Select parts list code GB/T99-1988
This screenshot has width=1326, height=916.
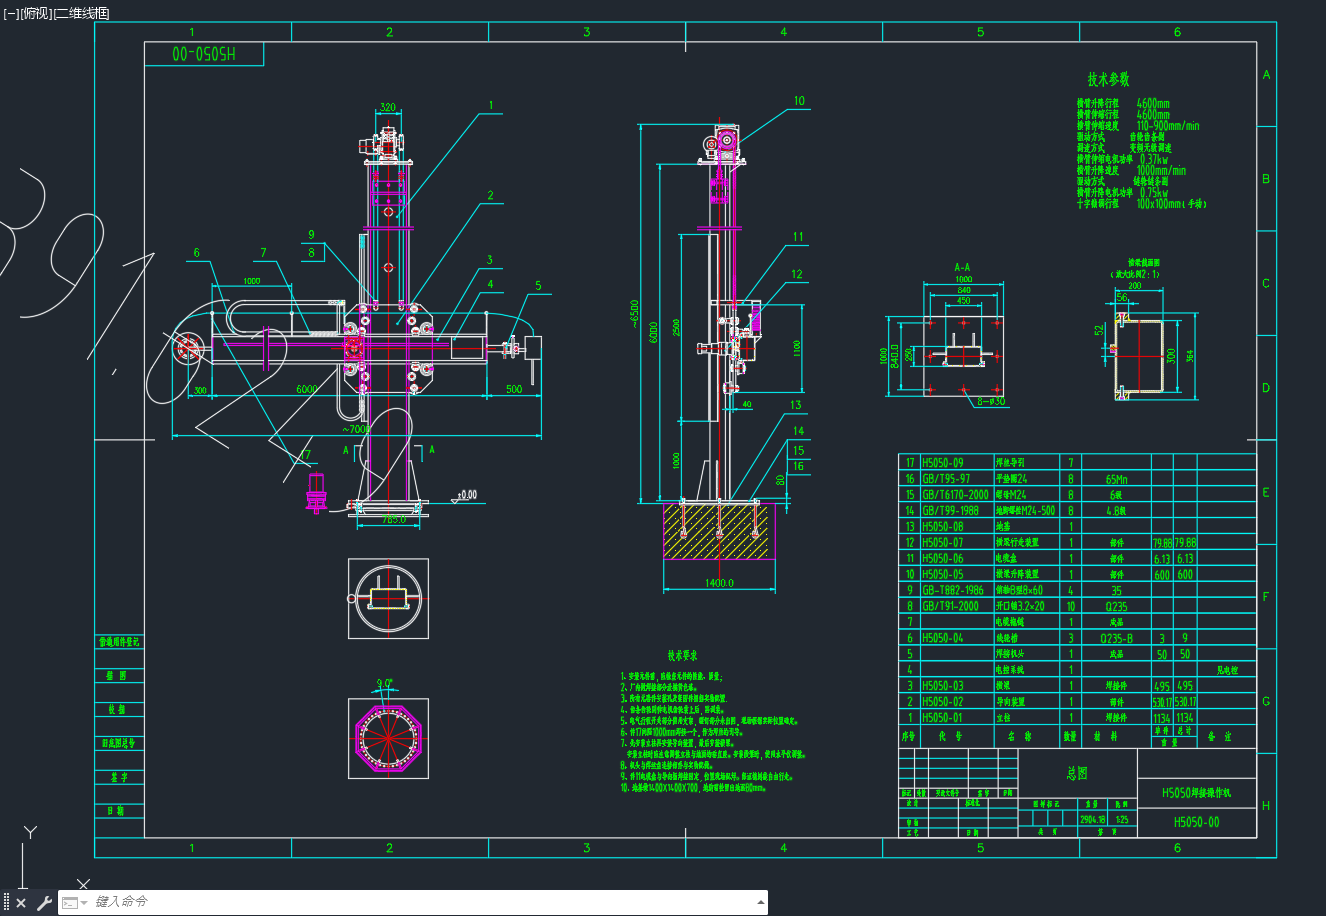[950, 511]
